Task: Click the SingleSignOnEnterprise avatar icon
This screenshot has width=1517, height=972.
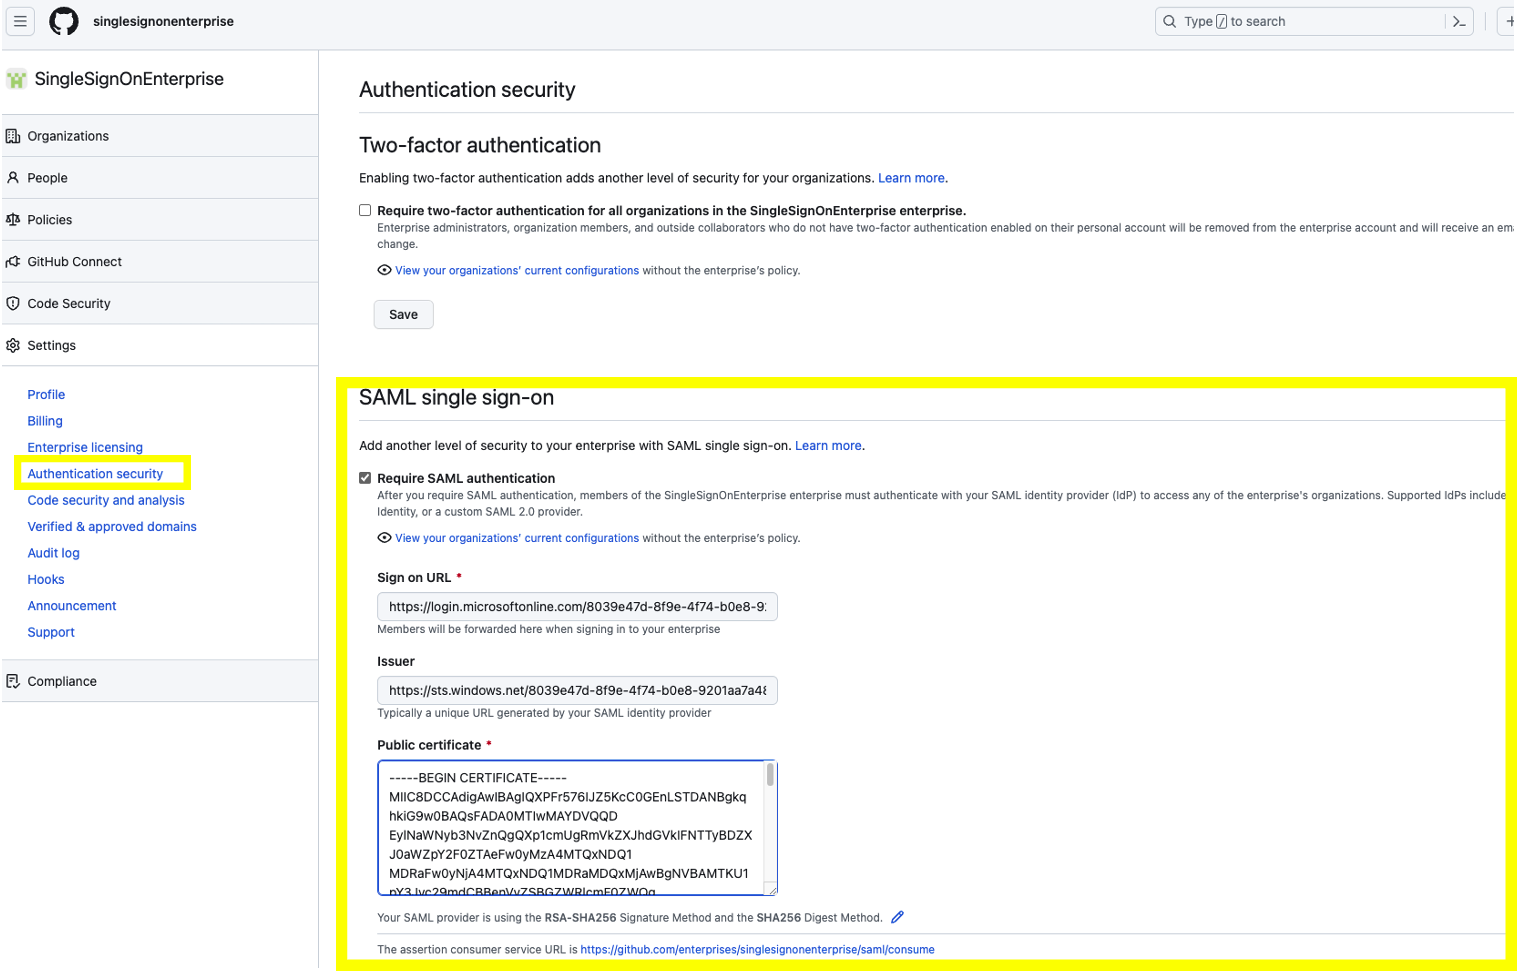Action: (x=17, y=79)
